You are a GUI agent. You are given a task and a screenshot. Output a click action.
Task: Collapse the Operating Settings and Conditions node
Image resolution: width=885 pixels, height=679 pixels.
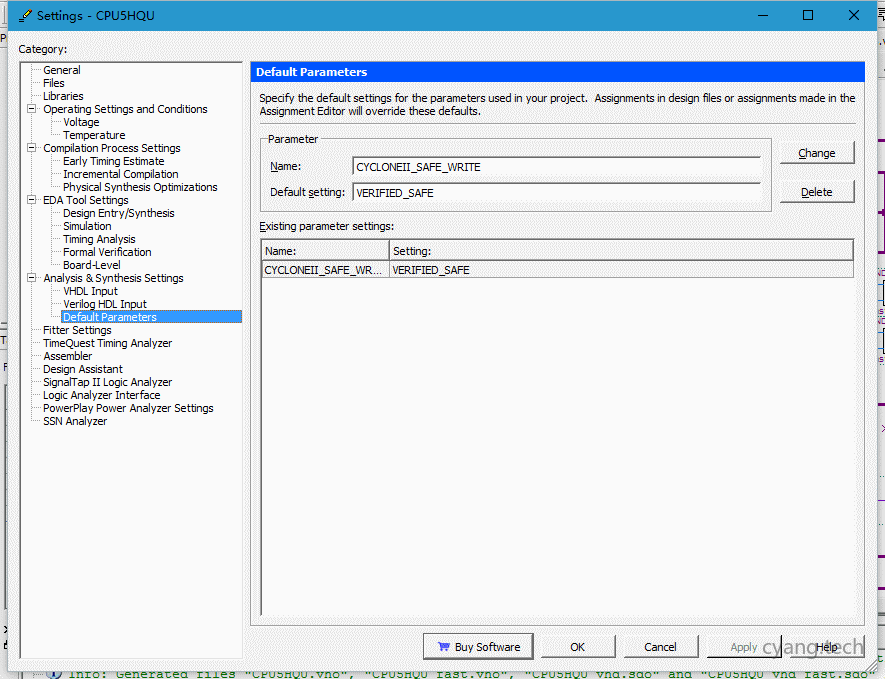click(32, 109)
